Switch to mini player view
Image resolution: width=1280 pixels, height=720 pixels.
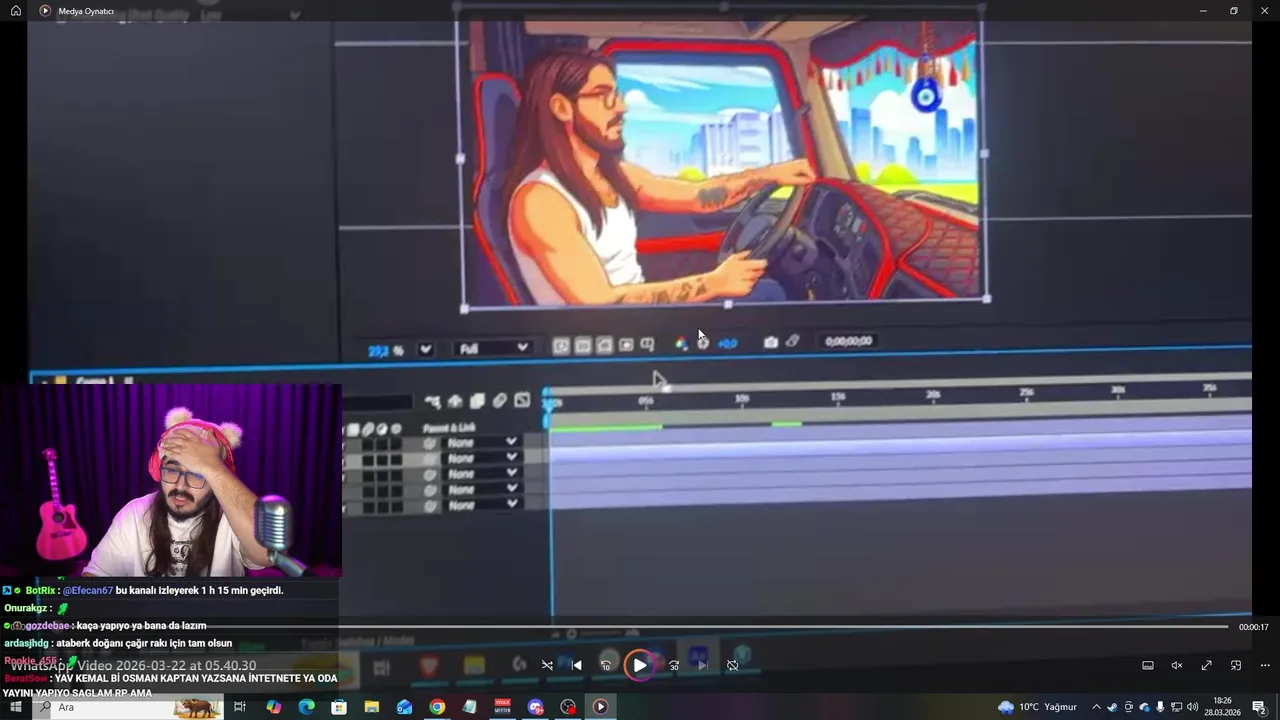(x=1236, y=665)
